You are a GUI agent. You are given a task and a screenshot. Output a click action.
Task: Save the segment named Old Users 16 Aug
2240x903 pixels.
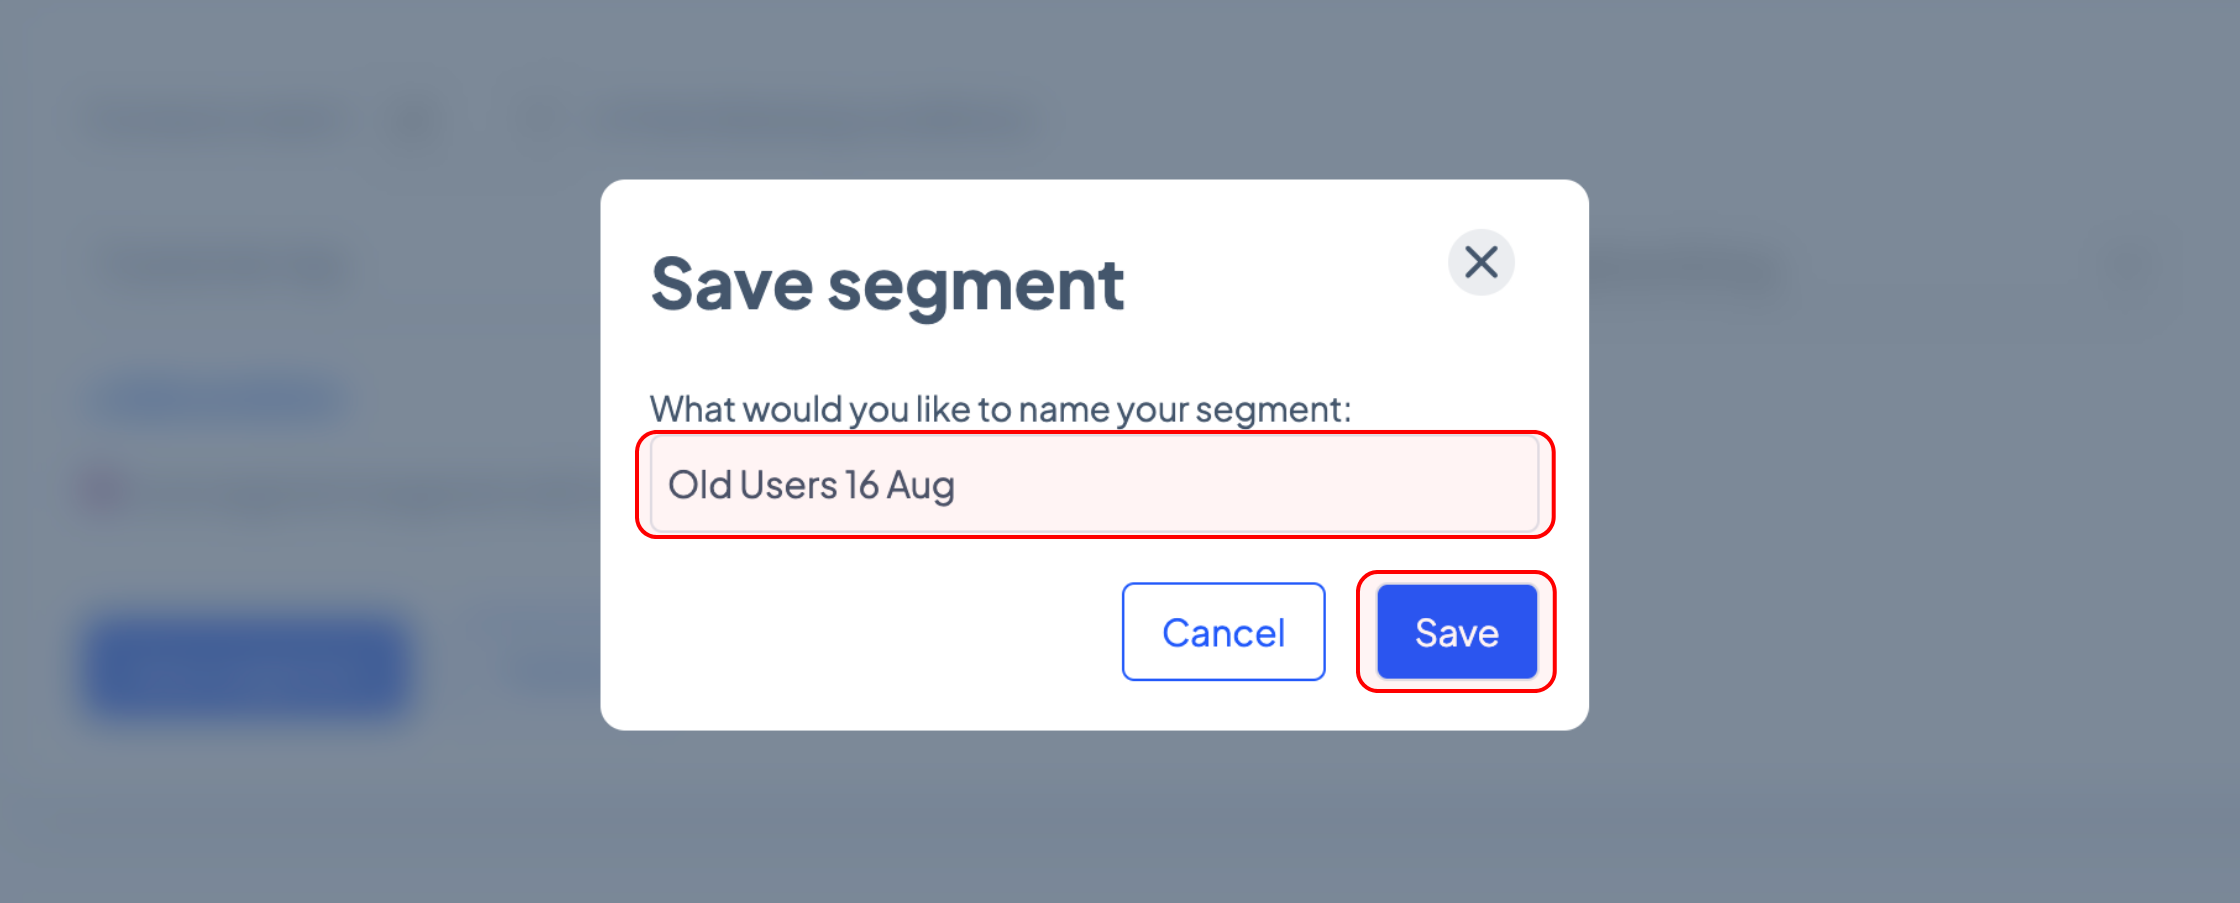1457,632
